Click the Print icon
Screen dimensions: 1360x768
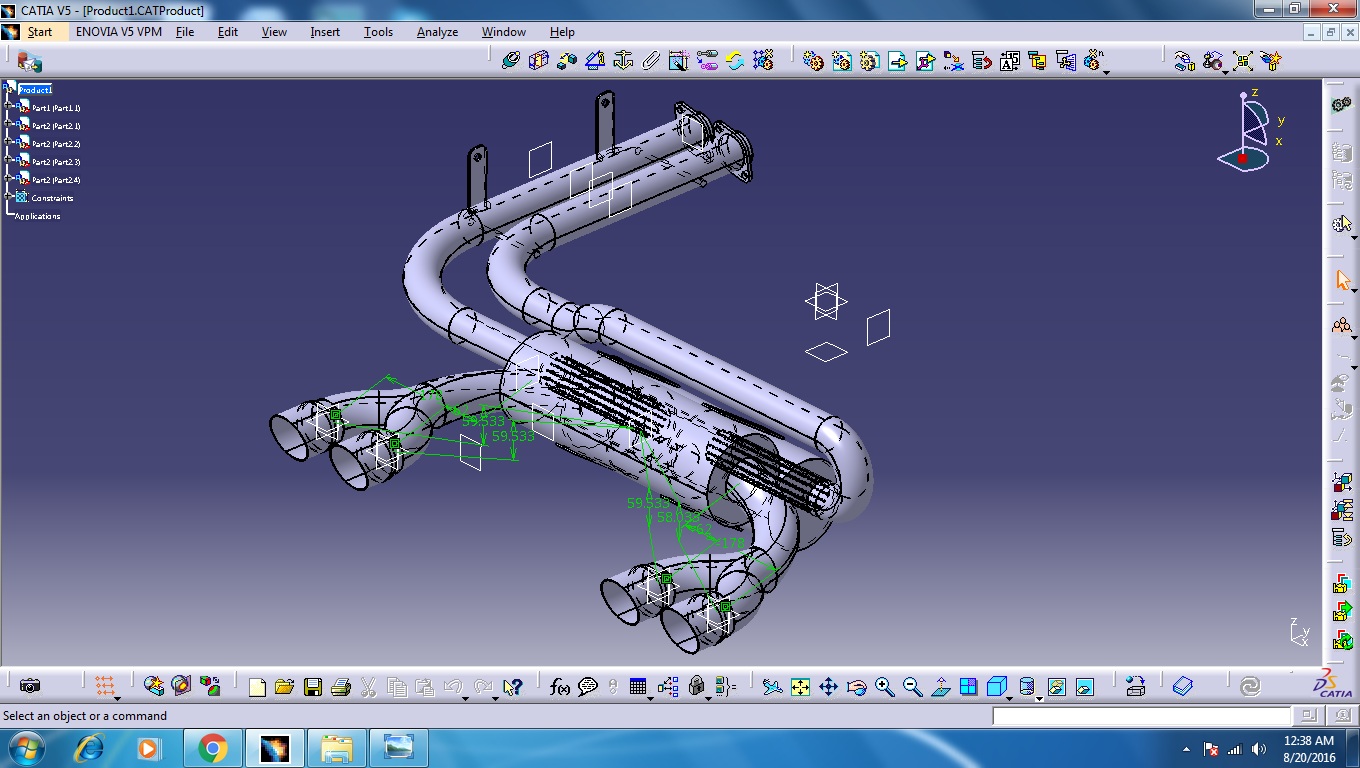pos(341,687)
